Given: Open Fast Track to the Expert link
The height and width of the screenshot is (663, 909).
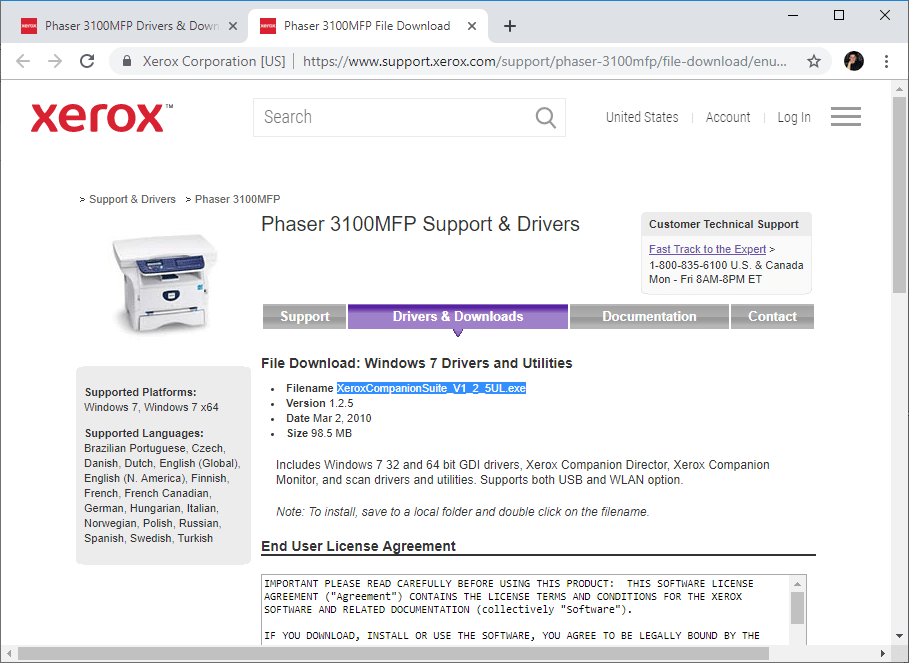Looking at the screenshot, I should (707, 249).
